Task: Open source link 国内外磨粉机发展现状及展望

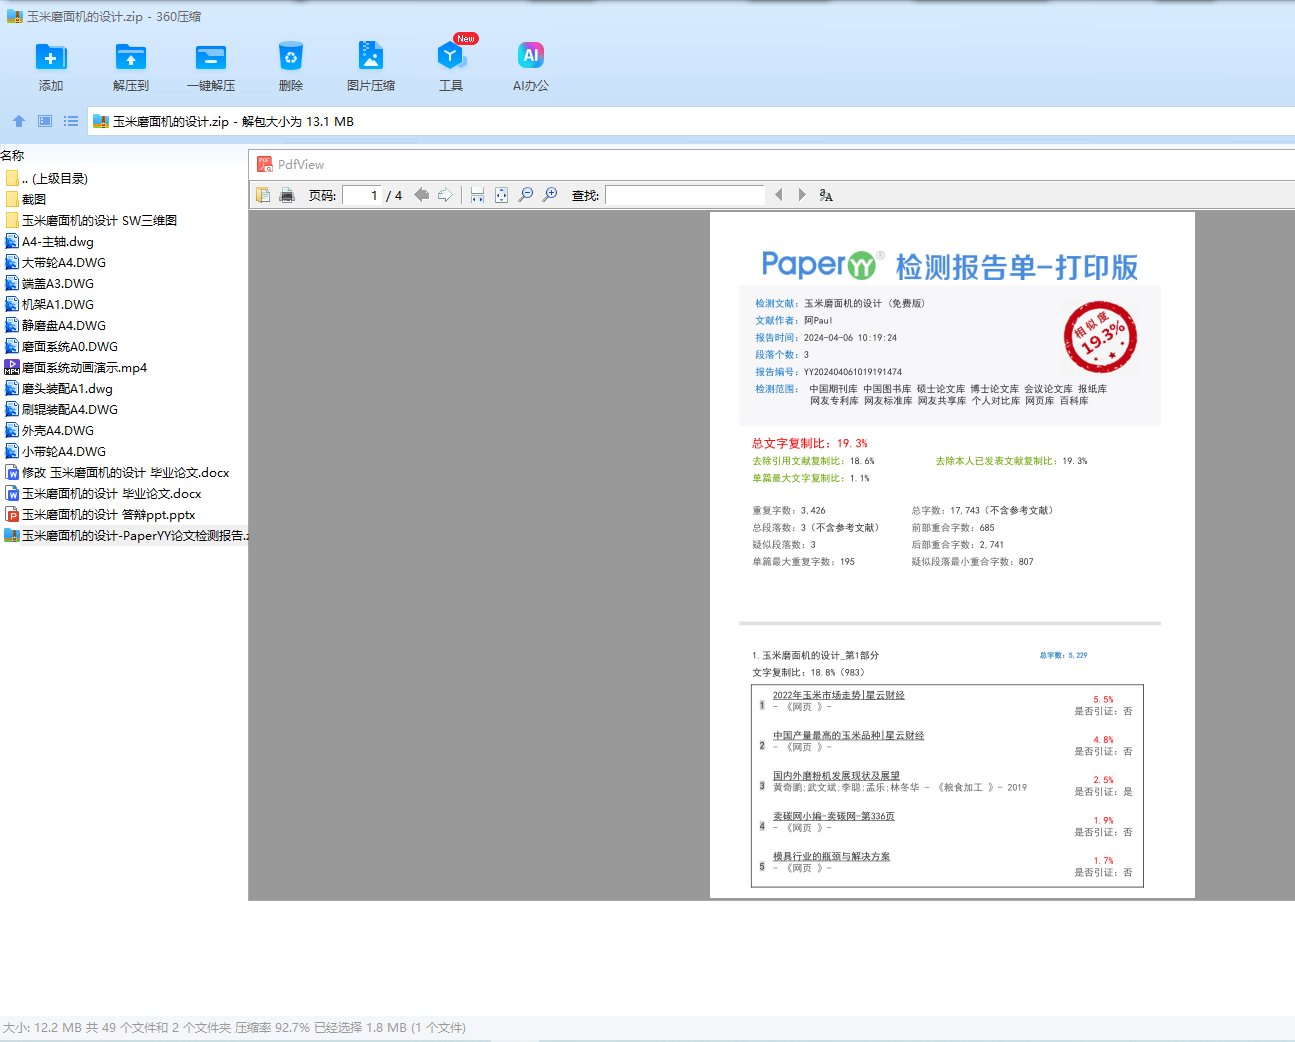Action: [x=836, y=775]
